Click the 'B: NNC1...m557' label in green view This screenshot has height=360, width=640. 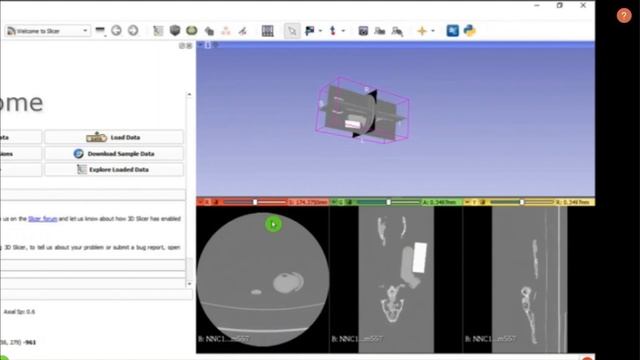coord(357,339)
